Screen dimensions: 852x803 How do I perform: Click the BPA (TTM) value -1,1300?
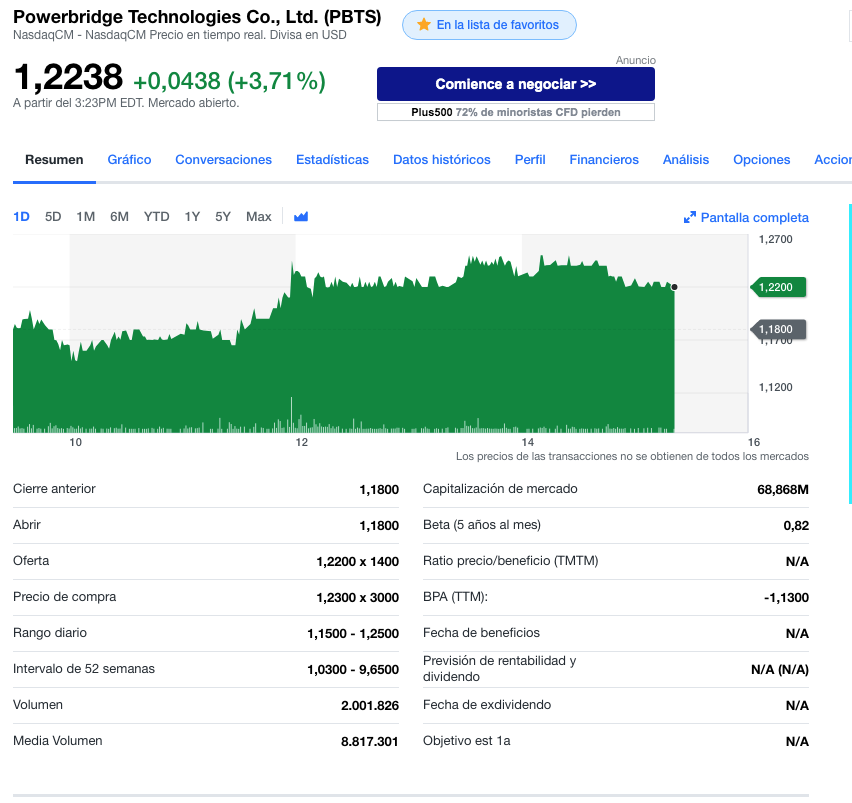pos(786,597)
